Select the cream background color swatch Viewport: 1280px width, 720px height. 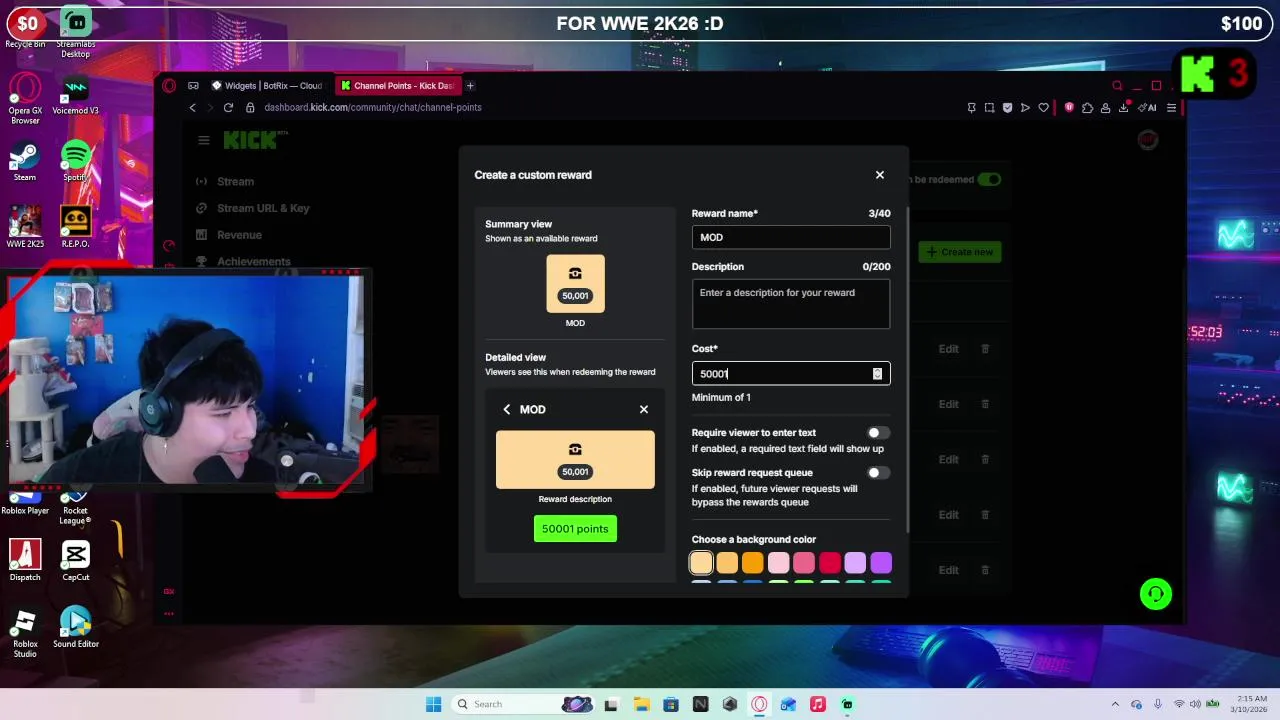point(701,563)
